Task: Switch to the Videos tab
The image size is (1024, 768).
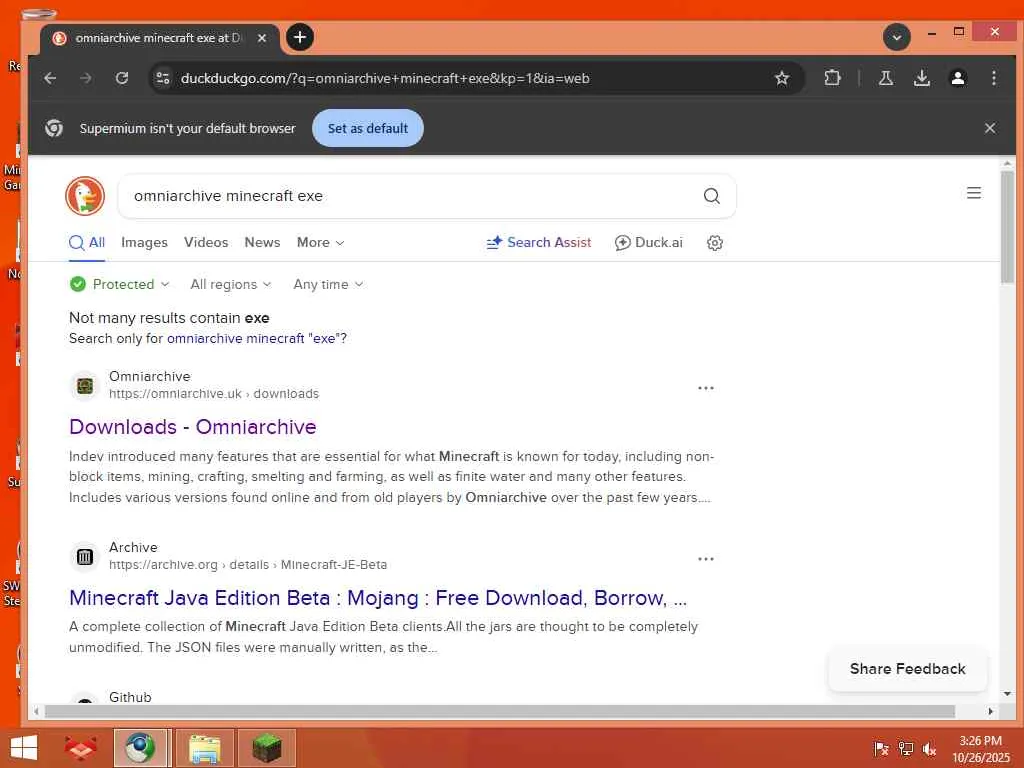Action: click(x=206, y=242)
